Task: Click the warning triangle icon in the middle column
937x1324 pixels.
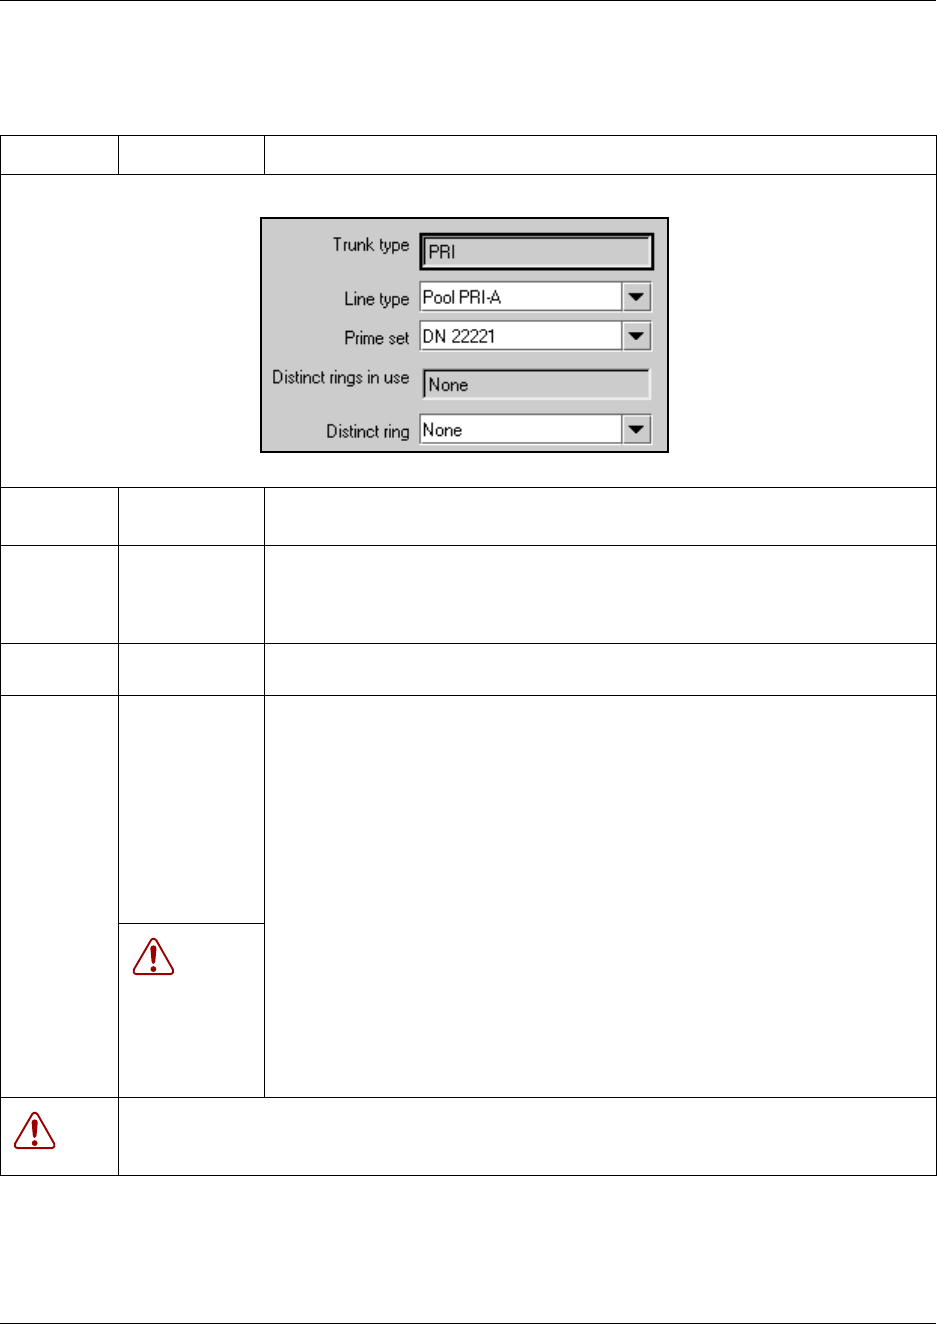Action: [x=153, y=957]
